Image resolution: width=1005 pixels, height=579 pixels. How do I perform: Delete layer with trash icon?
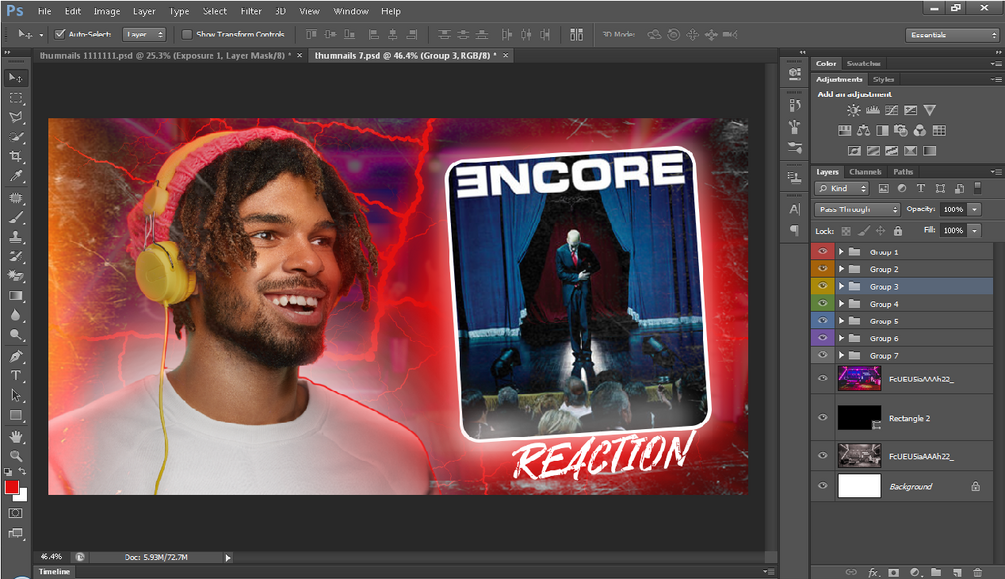(x=977, y=572)
